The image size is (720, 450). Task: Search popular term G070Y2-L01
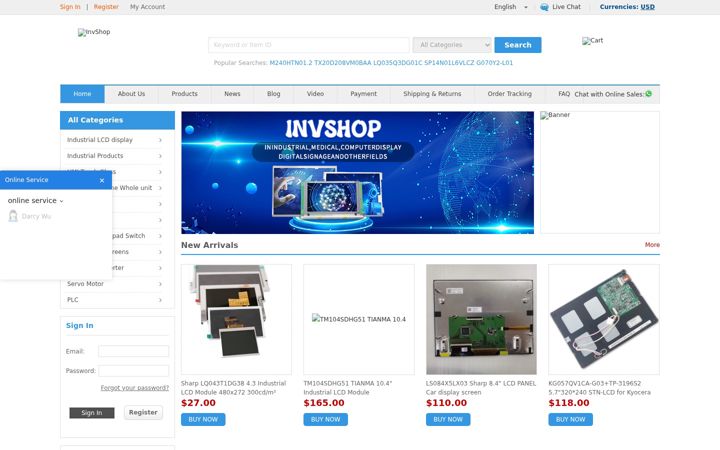coord(495,63)
